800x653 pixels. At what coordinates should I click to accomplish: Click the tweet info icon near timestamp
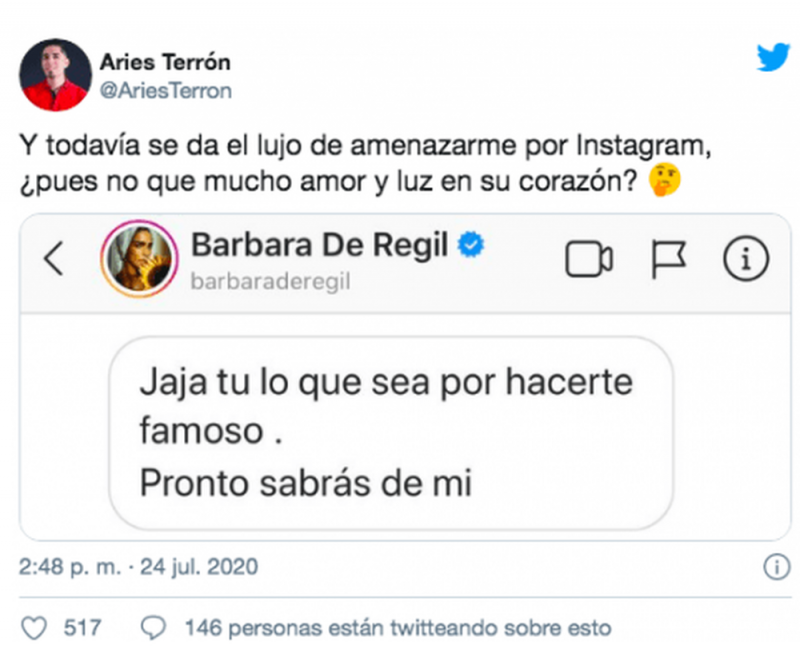coord(777,567)
